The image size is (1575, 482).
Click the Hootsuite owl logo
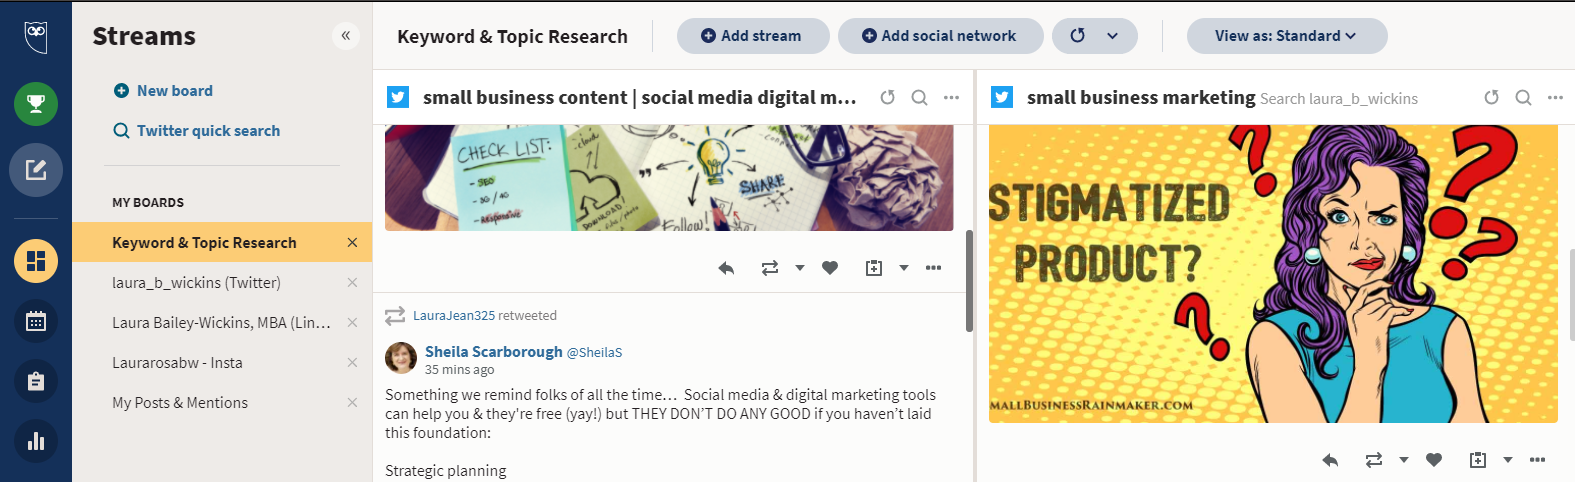[36, 37]
